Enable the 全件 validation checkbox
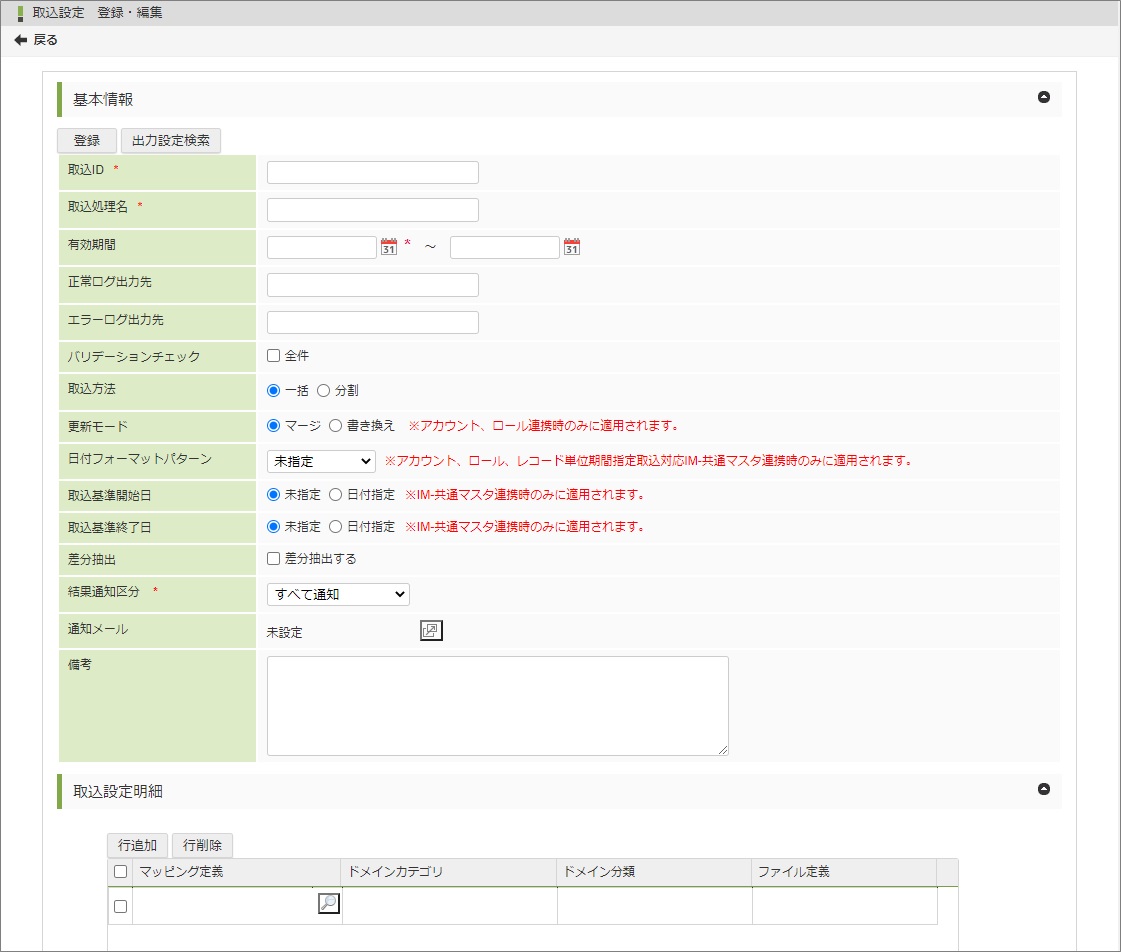This screenshot has height=952, width=1121. click(274, 355)
